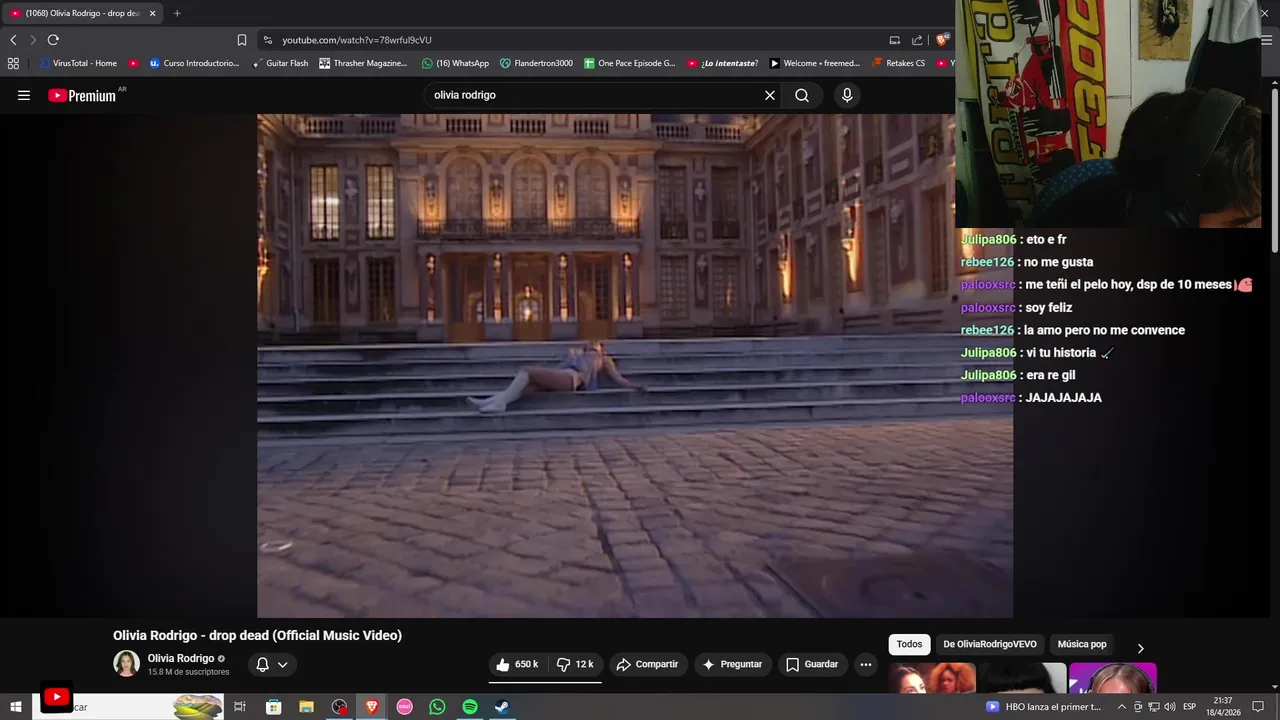Viewport: 1280px width, 720px height.
Task: Start voice search with microphone
Action: (847, 95)
